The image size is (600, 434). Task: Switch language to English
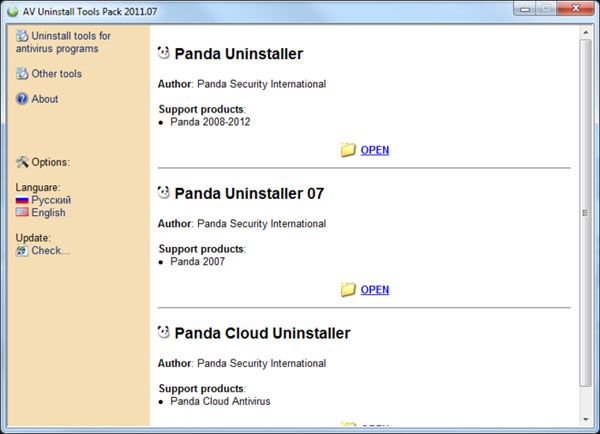(x=48, y=212)
